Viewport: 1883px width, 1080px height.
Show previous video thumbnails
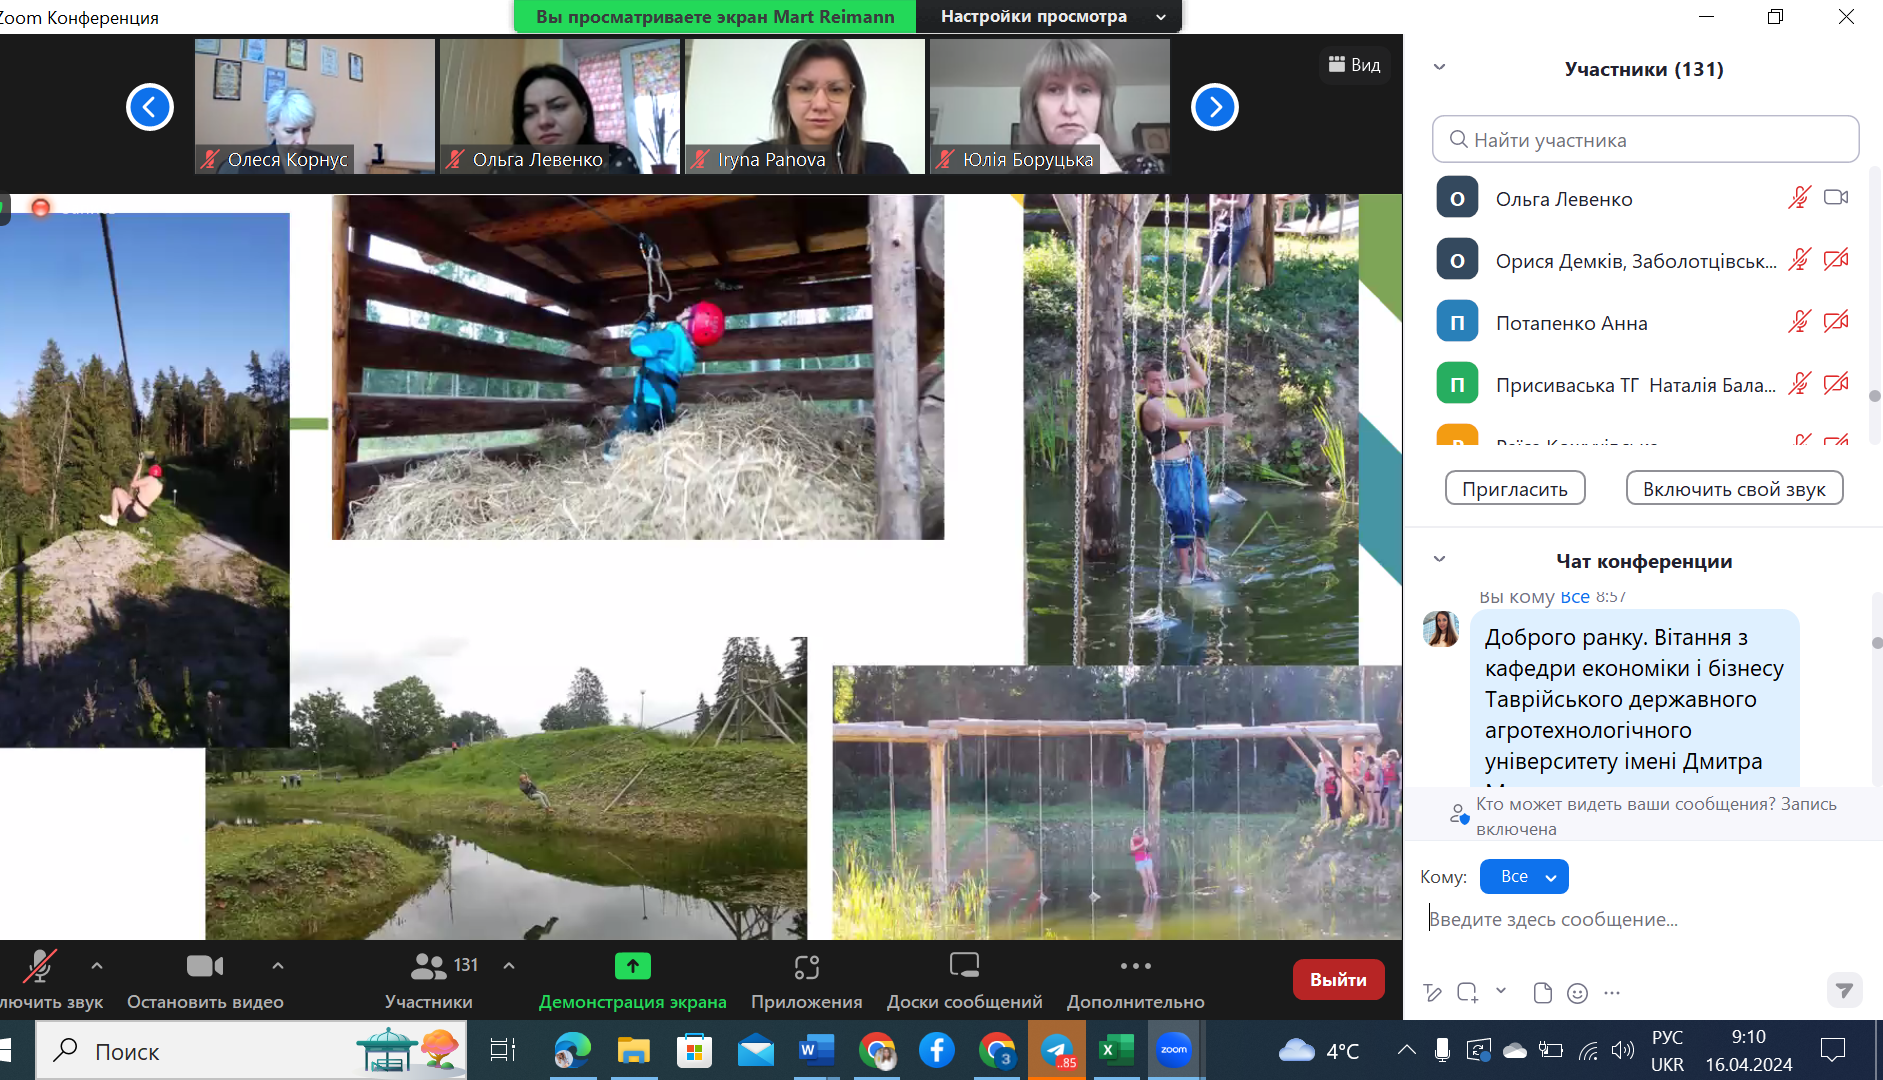click(150, 107)
